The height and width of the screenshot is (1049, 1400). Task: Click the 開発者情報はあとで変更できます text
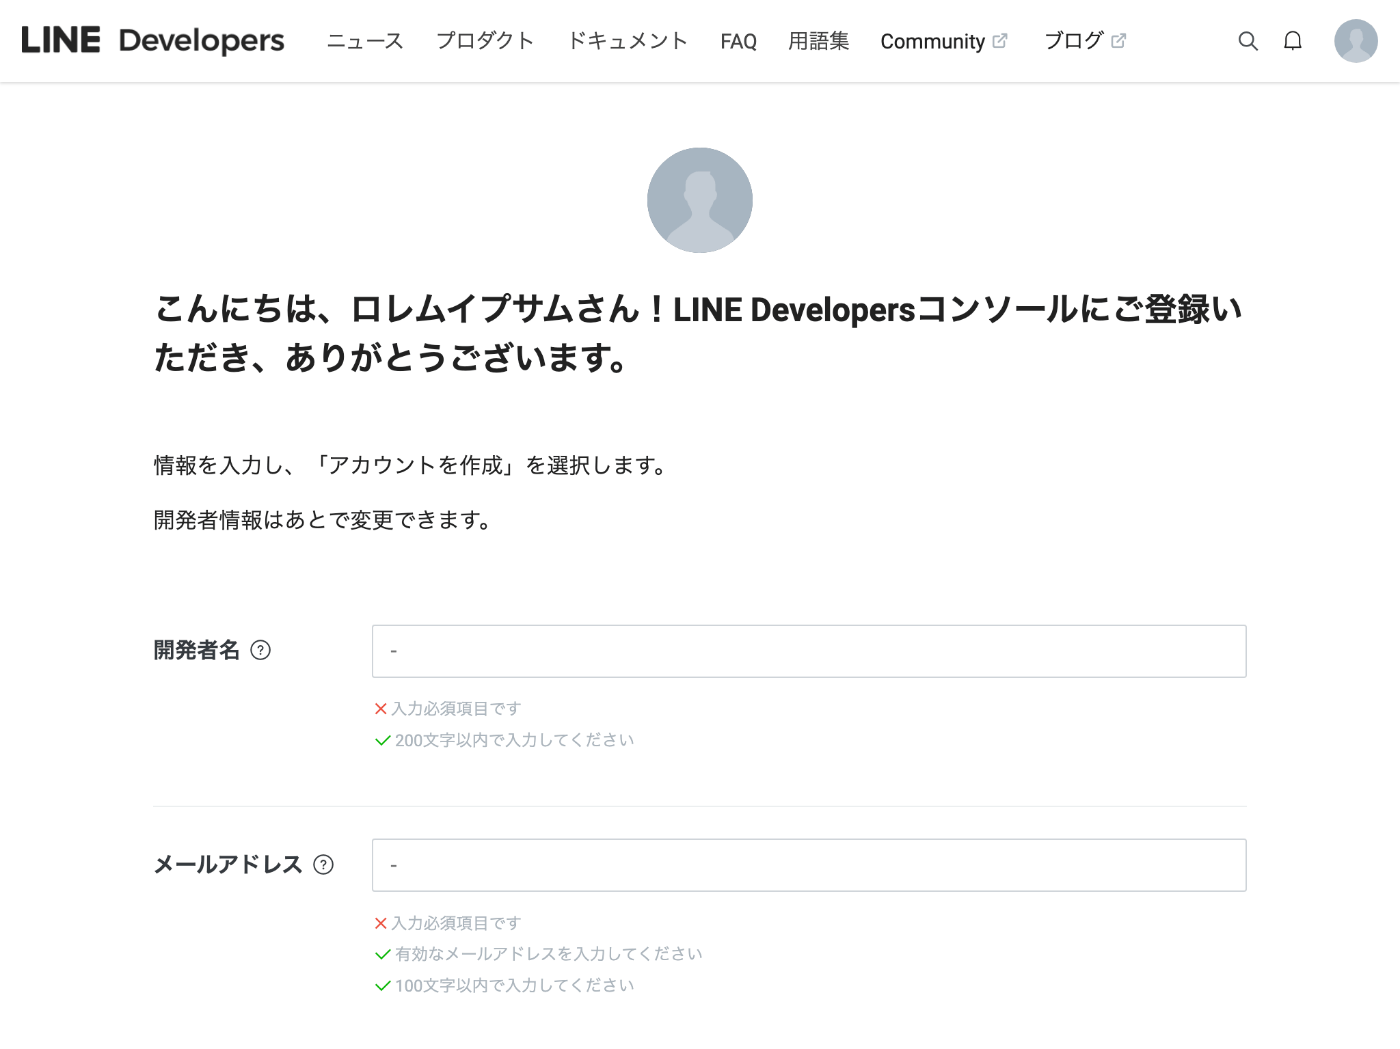(322, 520)
